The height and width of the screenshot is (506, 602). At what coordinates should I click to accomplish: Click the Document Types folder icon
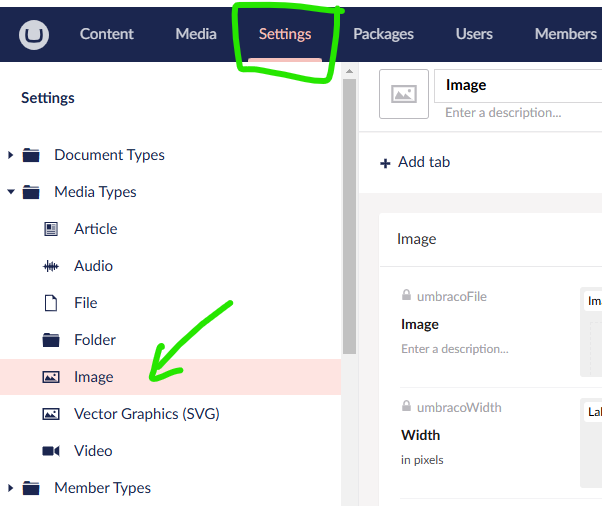(x=31, y=155)
